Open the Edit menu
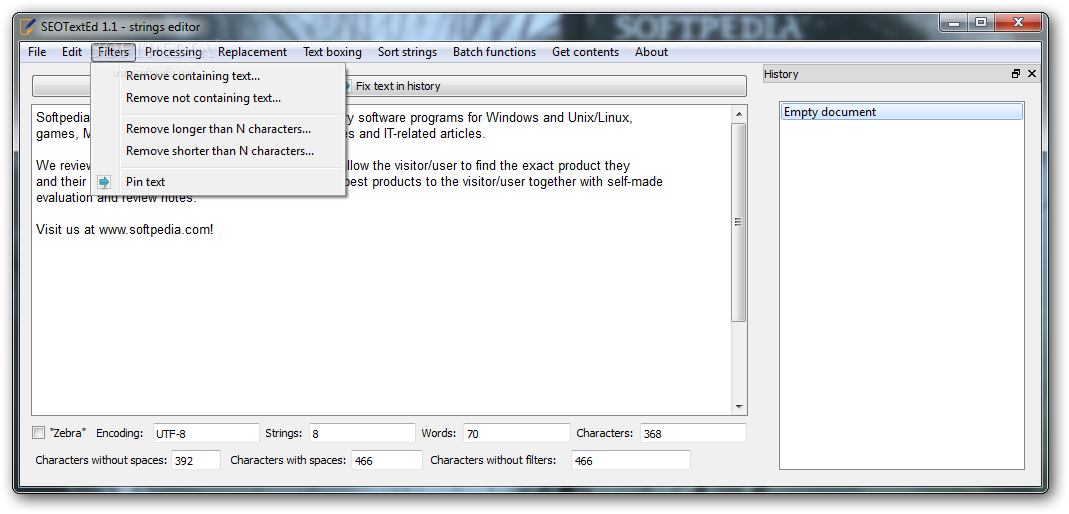This screenshot has height=514, width=1069. (x=72, y=52)
